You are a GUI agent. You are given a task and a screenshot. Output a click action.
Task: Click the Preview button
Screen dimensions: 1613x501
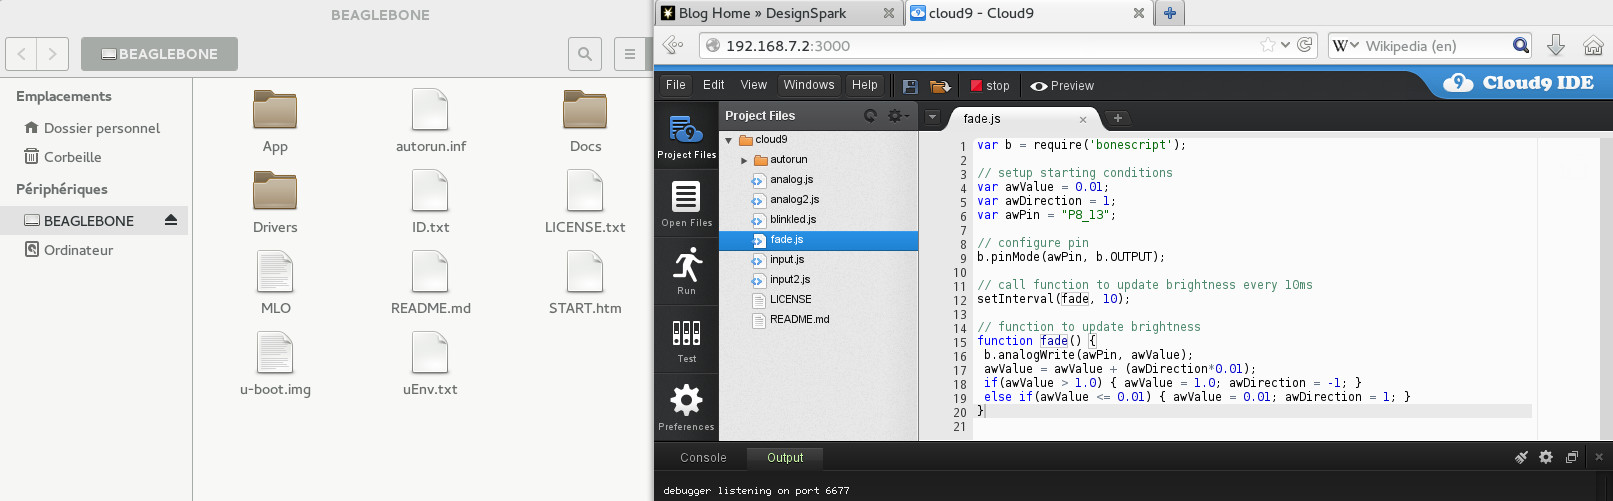pyautogui.click(x=1062, y=86)
